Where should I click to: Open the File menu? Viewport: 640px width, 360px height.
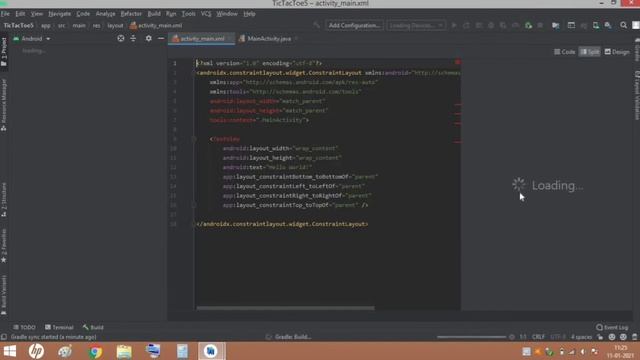coord(5,13)
